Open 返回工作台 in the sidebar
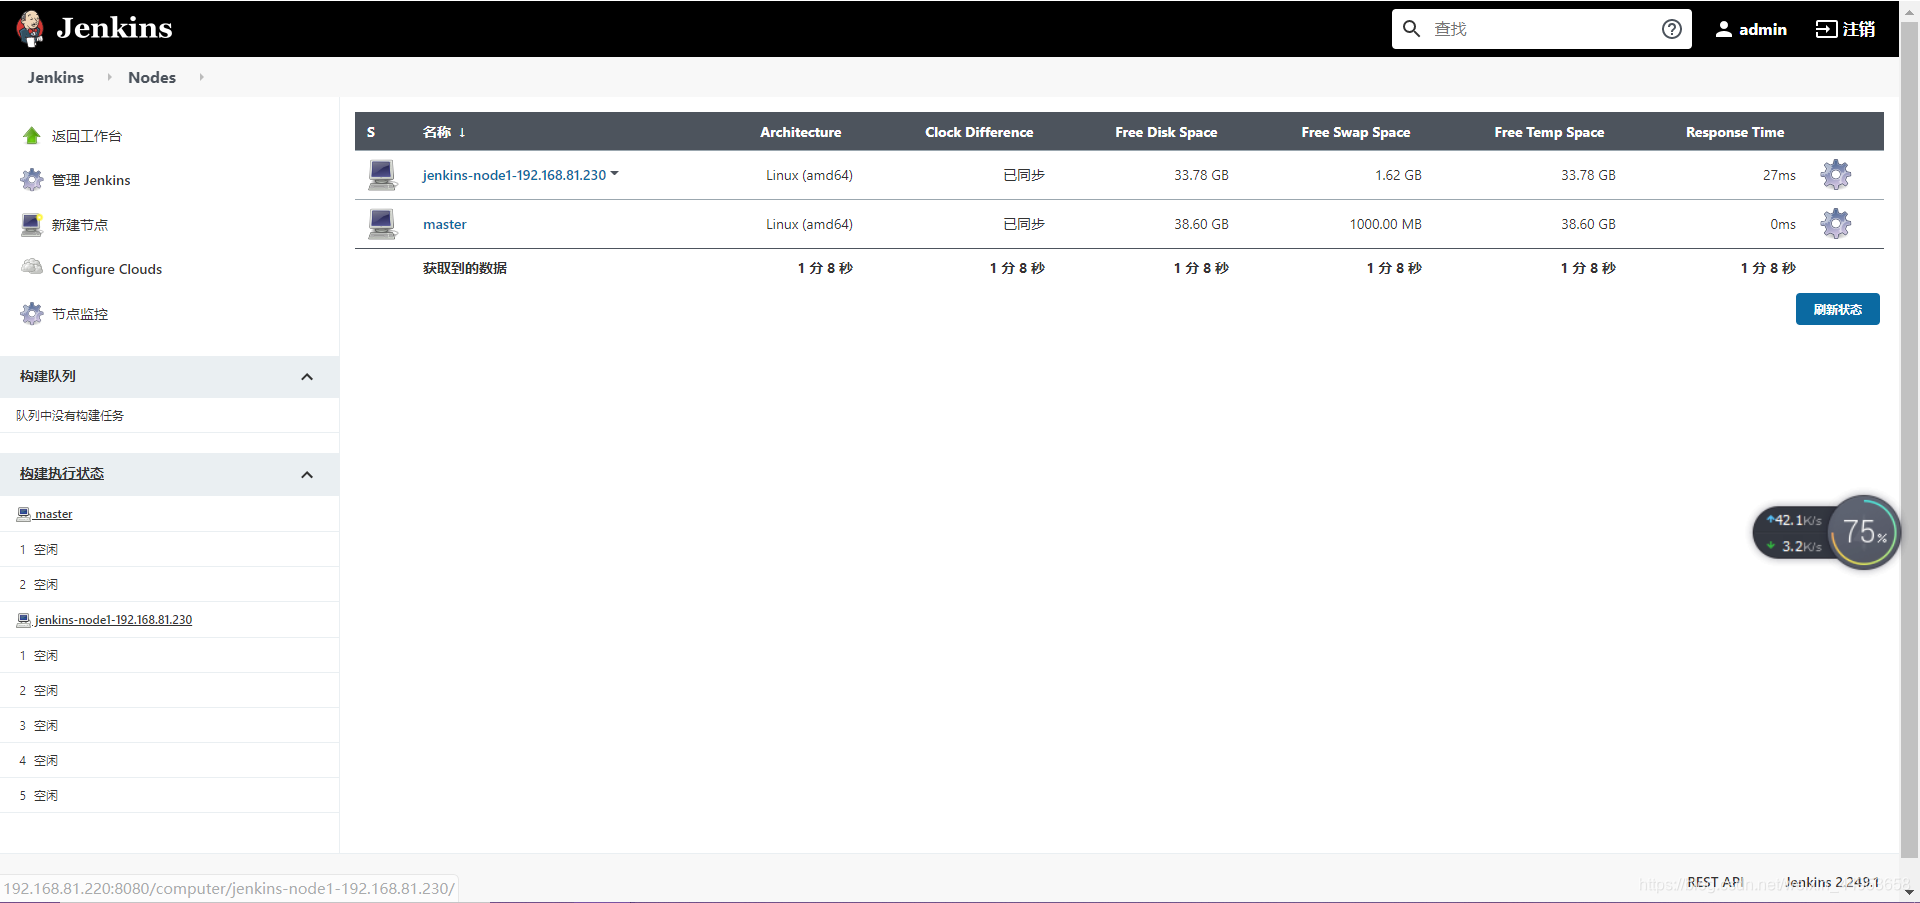1920x903 pixels. point(87,136)
